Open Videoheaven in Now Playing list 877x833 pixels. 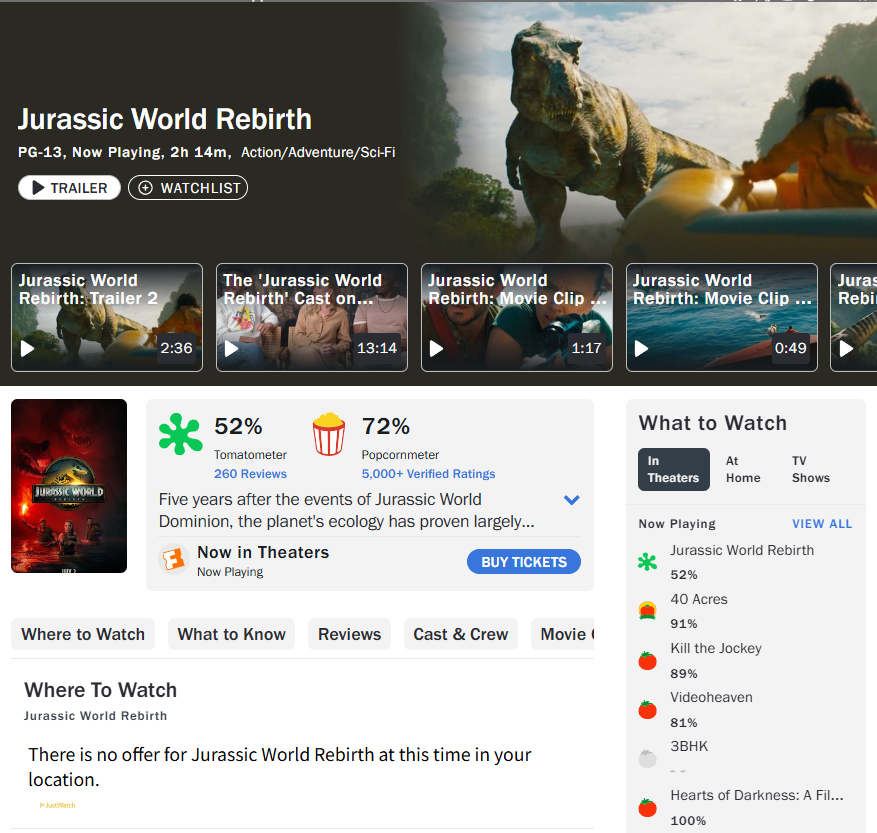(711, 698)
